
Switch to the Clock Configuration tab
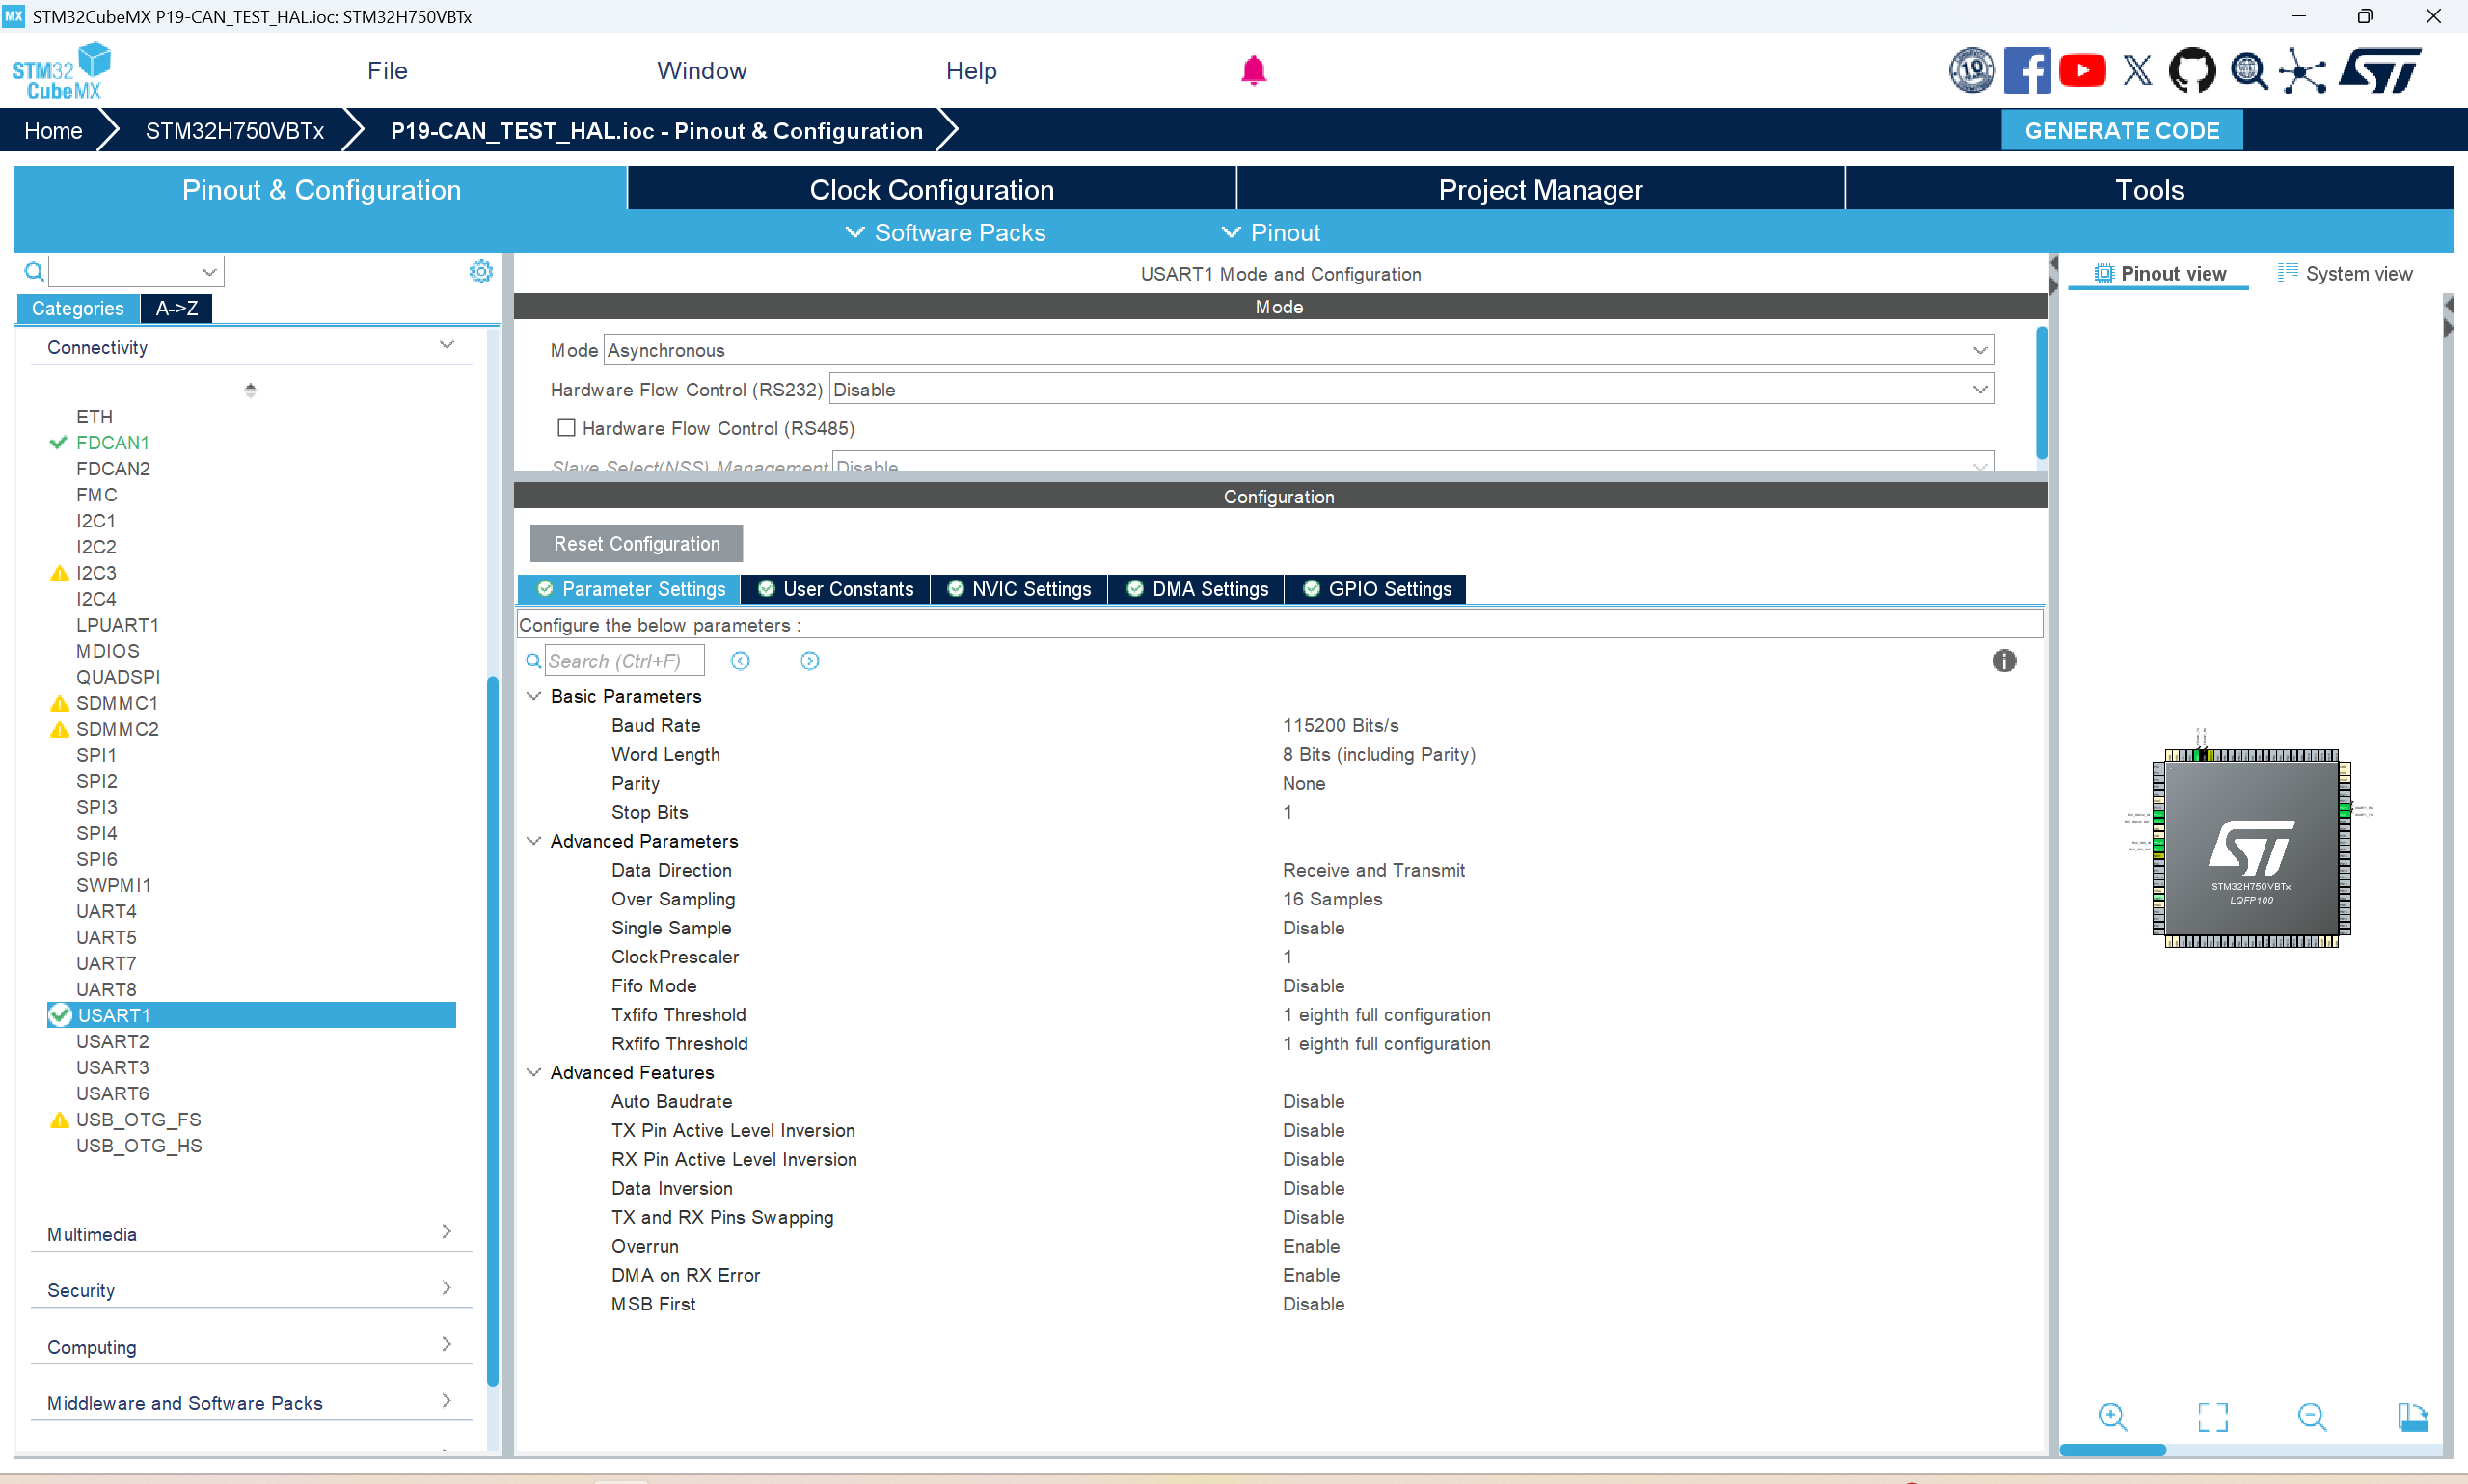(x=931, y=190)
